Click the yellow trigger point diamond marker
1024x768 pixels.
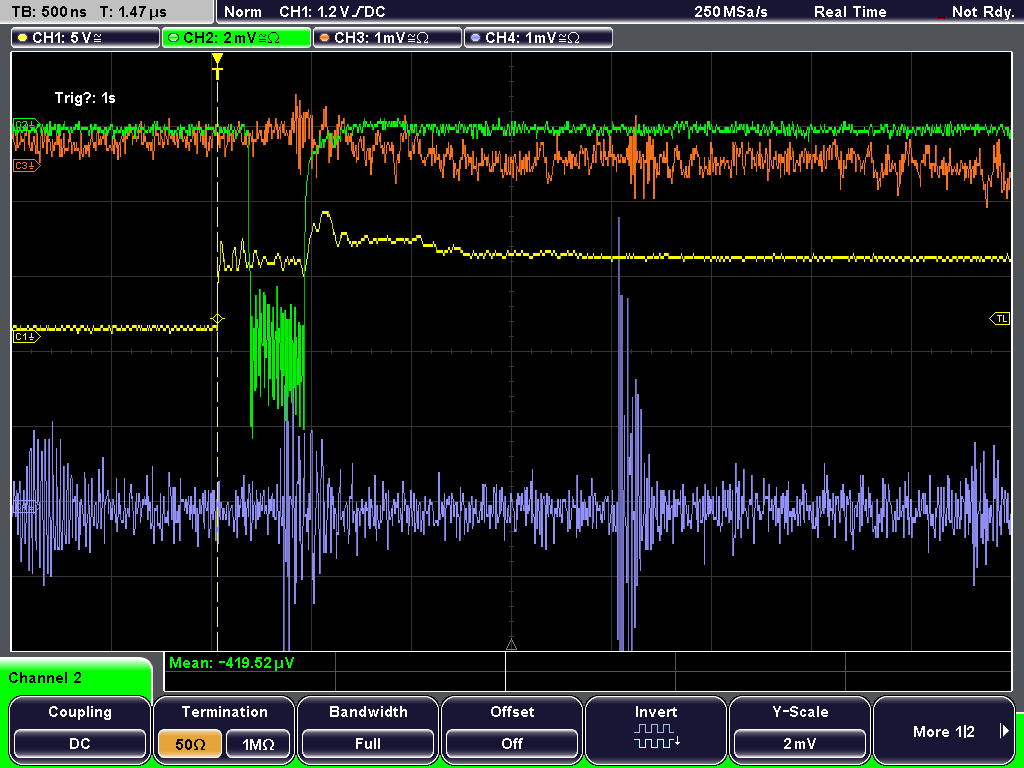point(217,319)
